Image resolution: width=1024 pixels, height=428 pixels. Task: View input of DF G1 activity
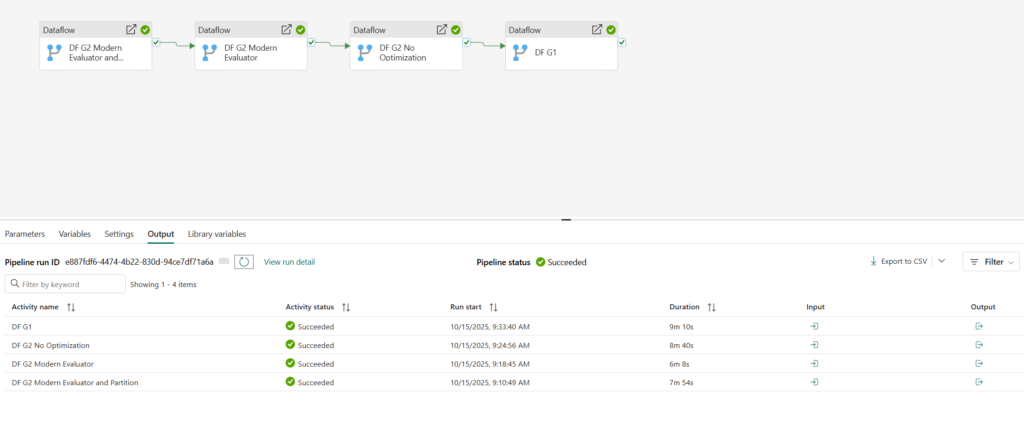[814, 326]
